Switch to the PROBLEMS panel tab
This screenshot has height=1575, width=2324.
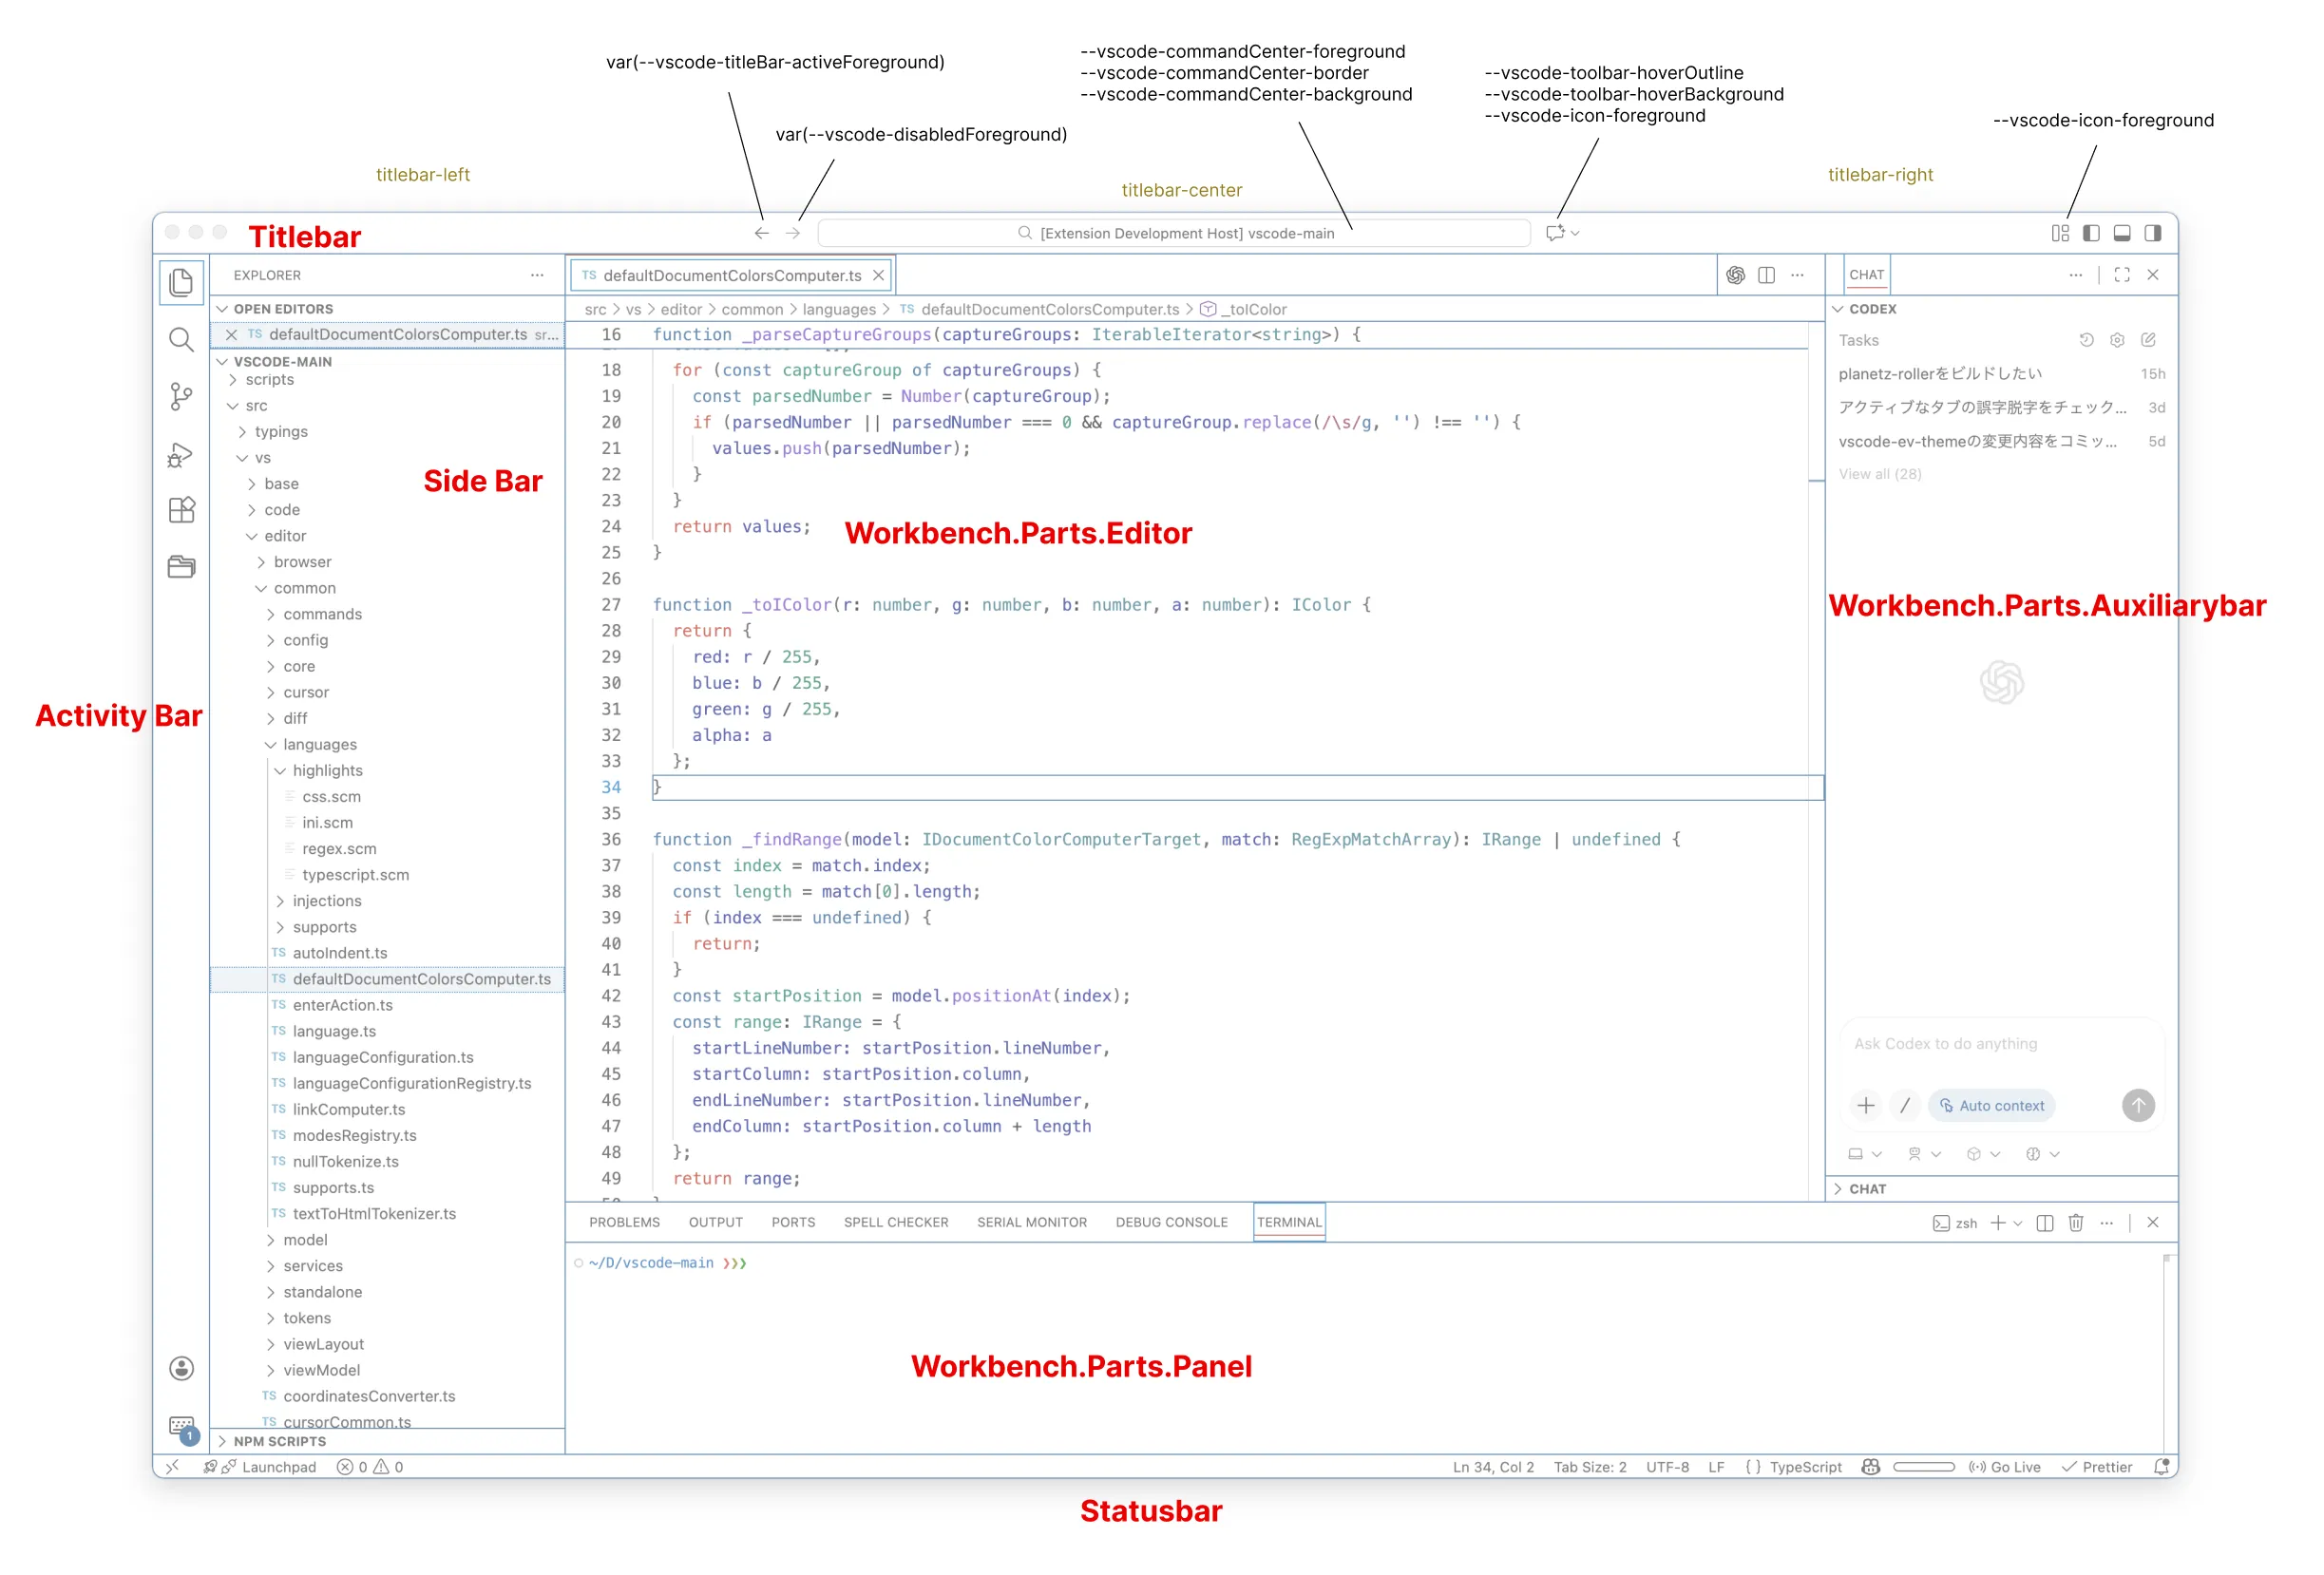tap(624, 1223)
